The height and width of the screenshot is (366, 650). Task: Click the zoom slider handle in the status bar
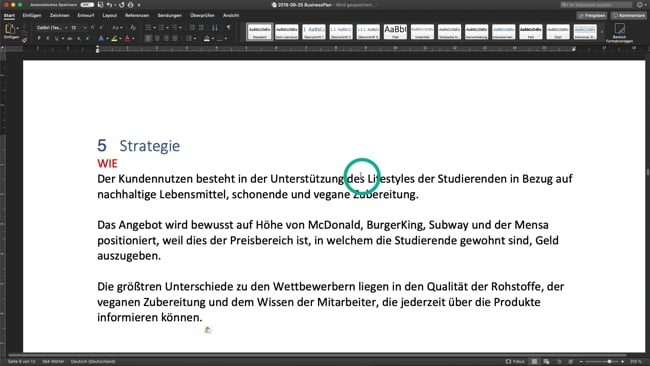pyautogui.click(x=609, y=361)
